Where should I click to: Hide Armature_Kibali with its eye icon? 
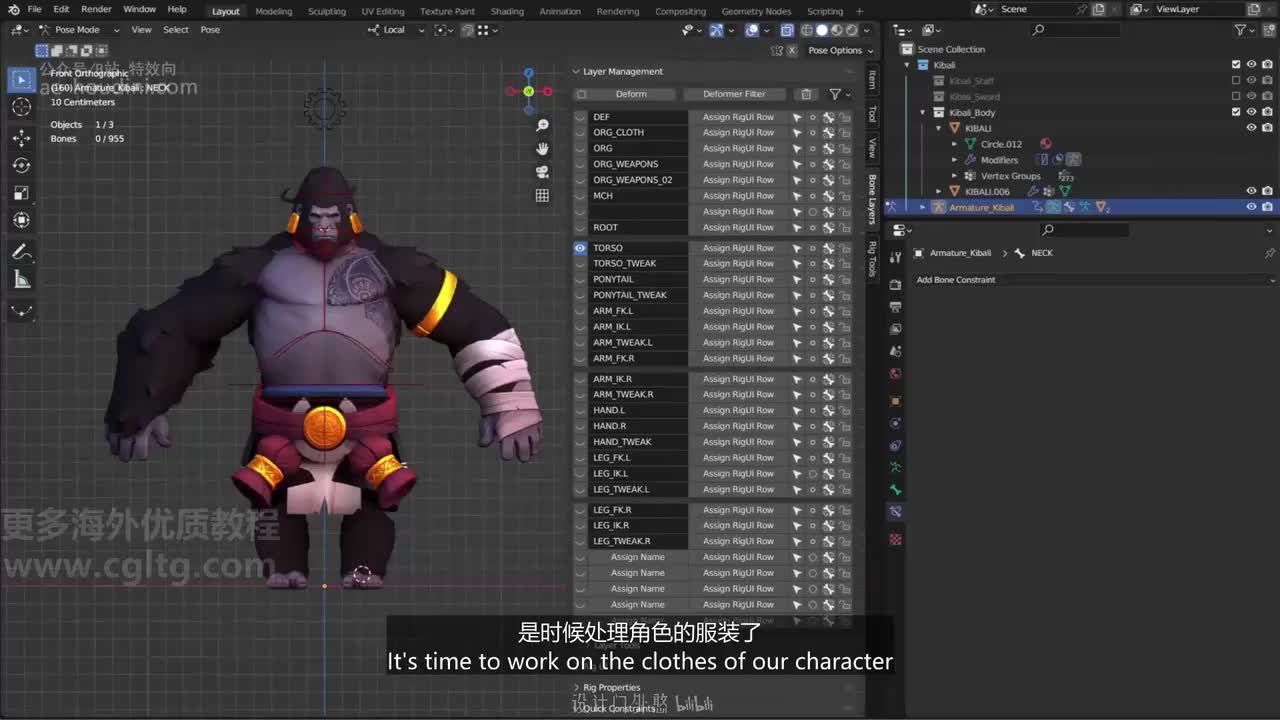pos(1251,207)
